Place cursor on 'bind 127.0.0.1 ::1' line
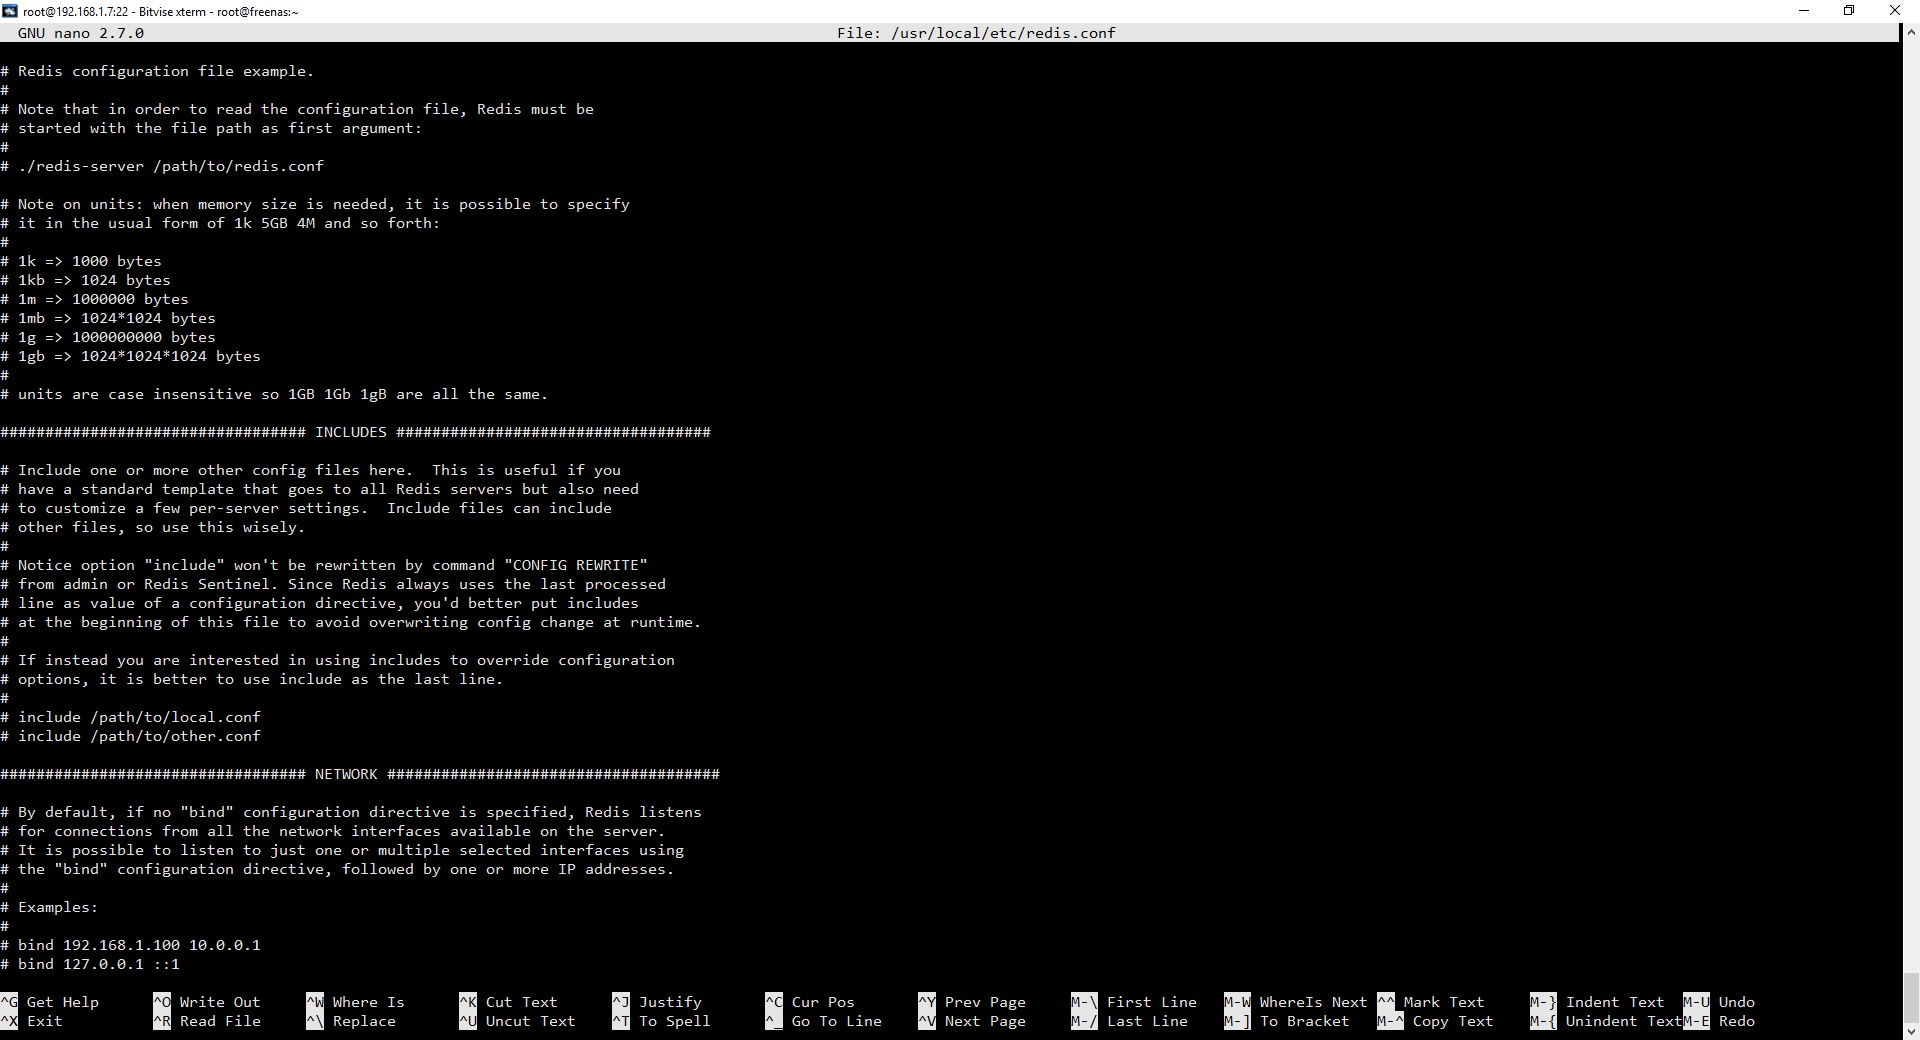1920x1040 pixels. point(90,964)
